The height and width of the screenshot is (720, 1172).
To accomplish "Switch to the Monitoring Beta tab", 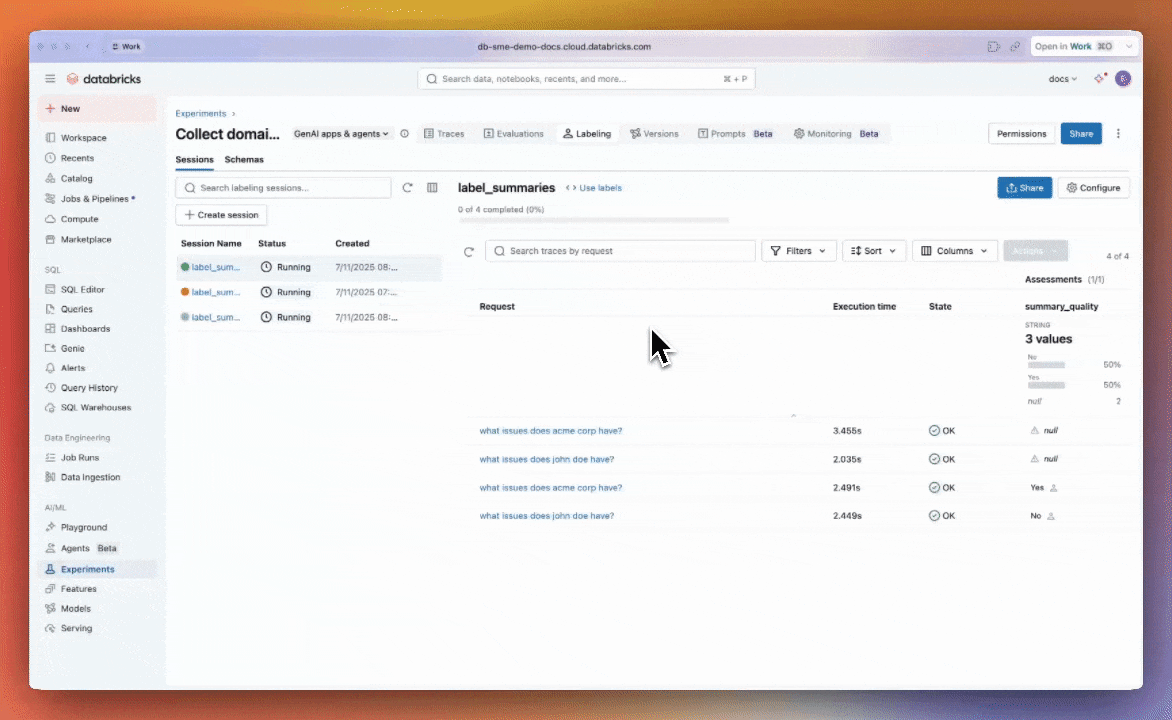I will (836, 134).
